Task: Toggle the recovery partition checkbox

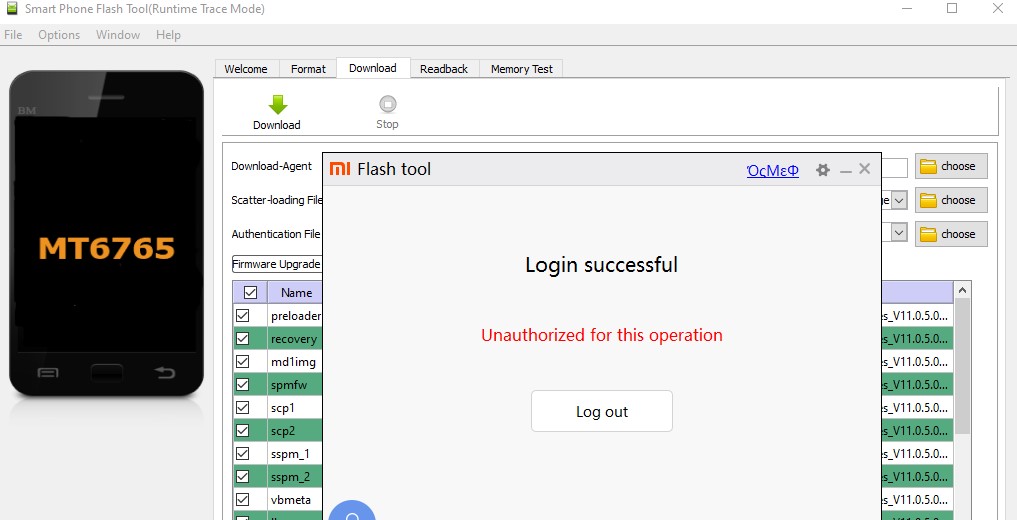Action: [x=243, y=339]
